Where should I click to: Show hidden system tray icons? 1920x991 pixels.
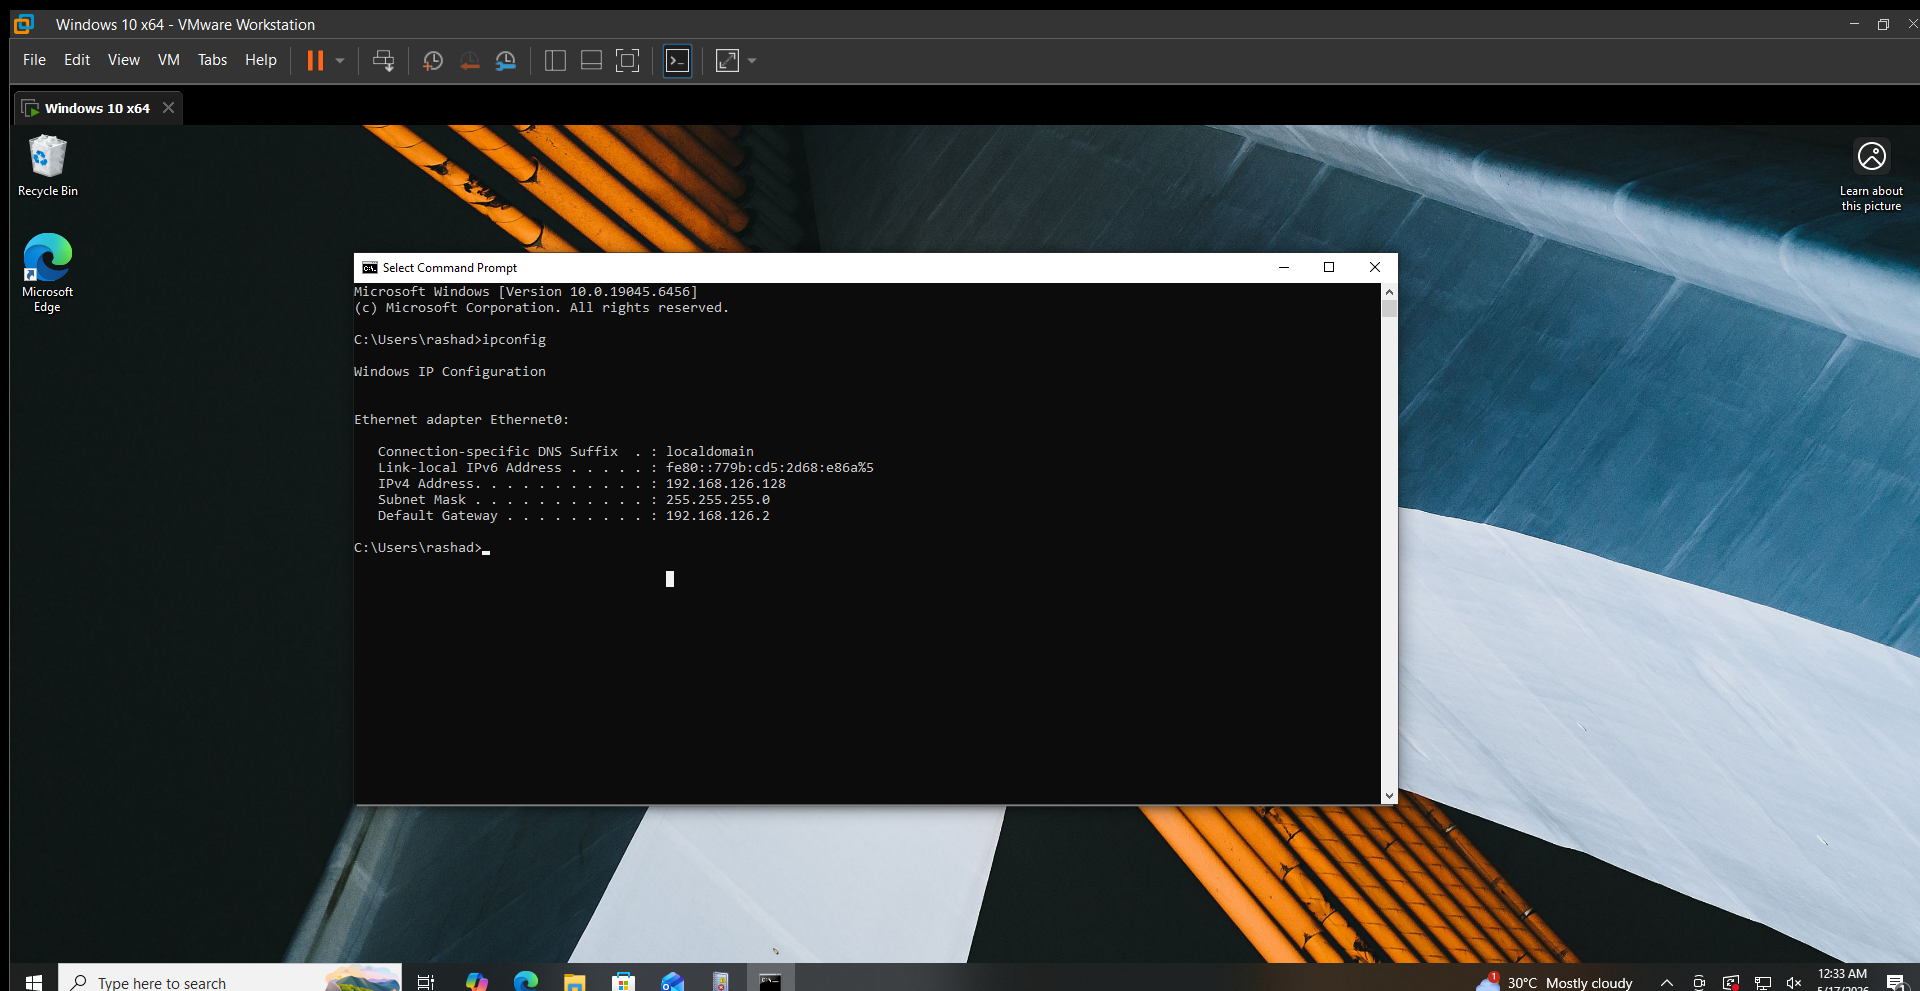coord(1667,982)
